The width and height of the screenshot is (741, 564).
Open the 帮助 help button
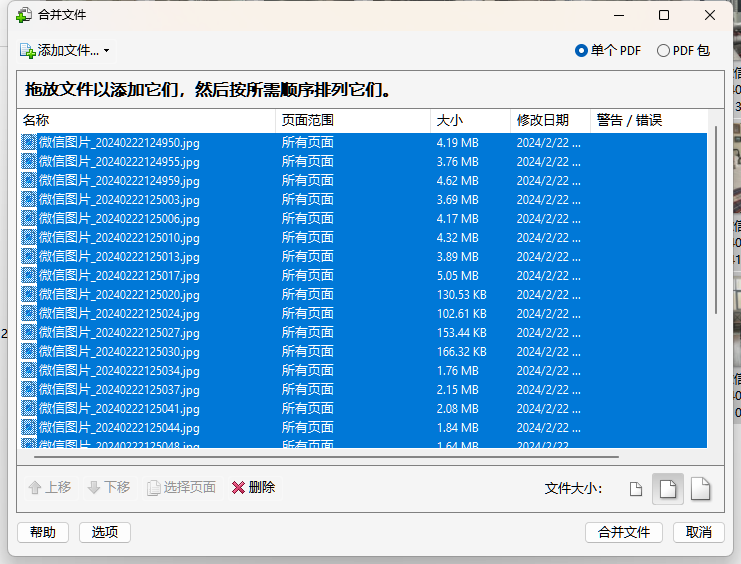pos(43,532)
